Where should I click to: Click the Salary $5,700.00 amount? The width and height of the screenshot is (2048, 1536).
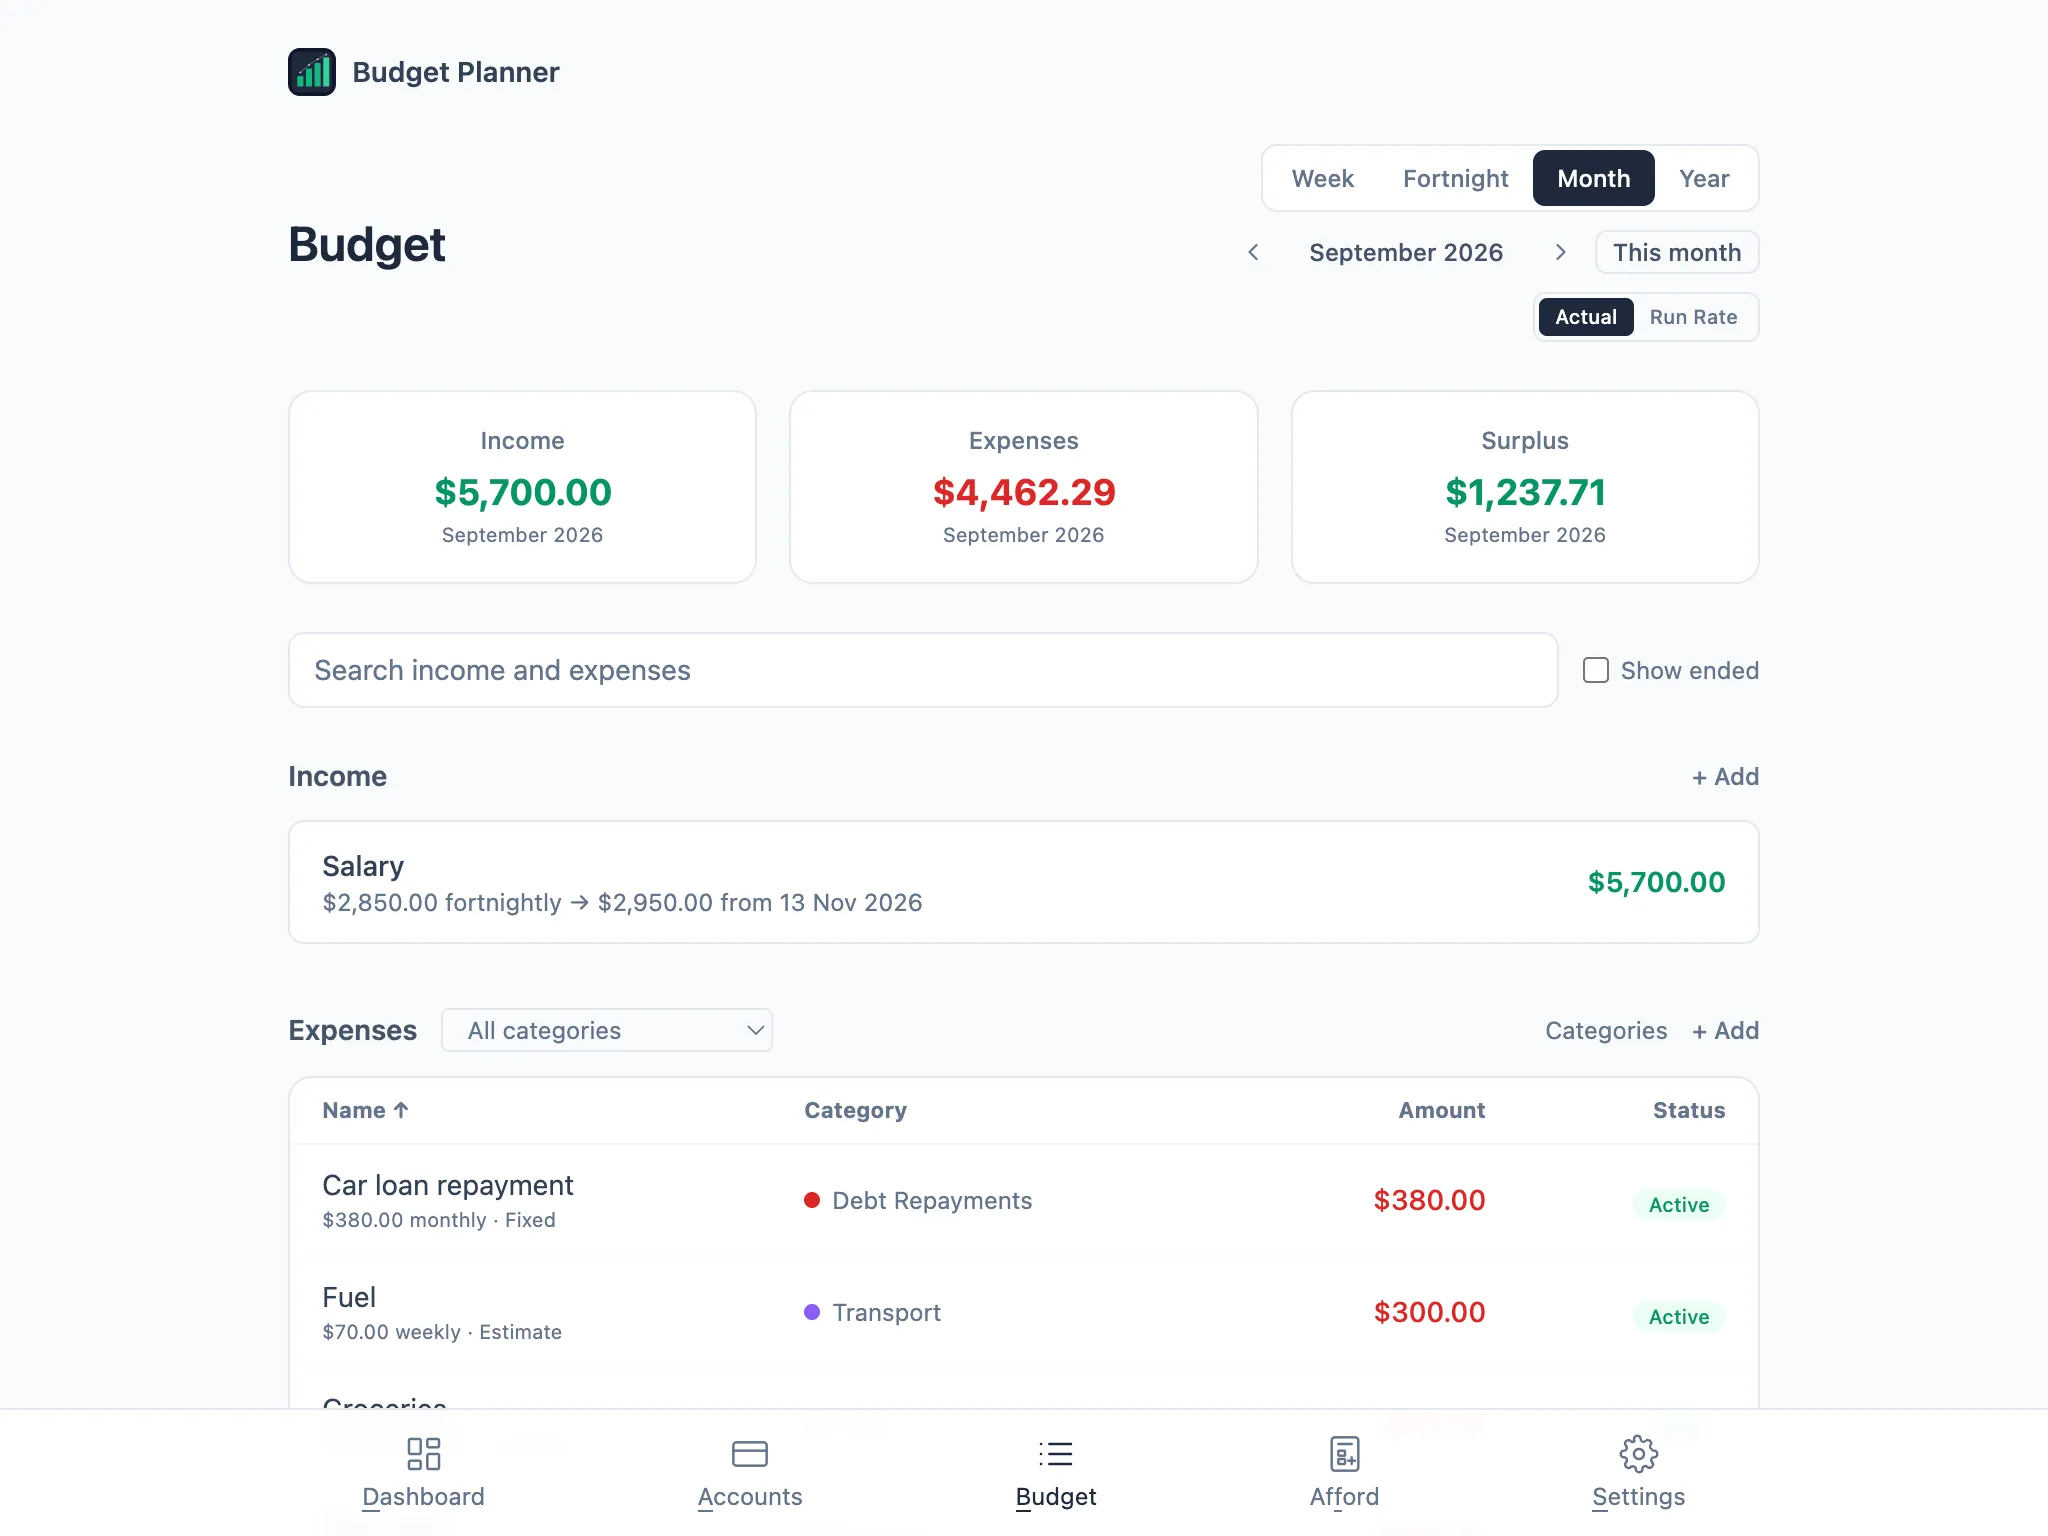tap(1656, 882)
